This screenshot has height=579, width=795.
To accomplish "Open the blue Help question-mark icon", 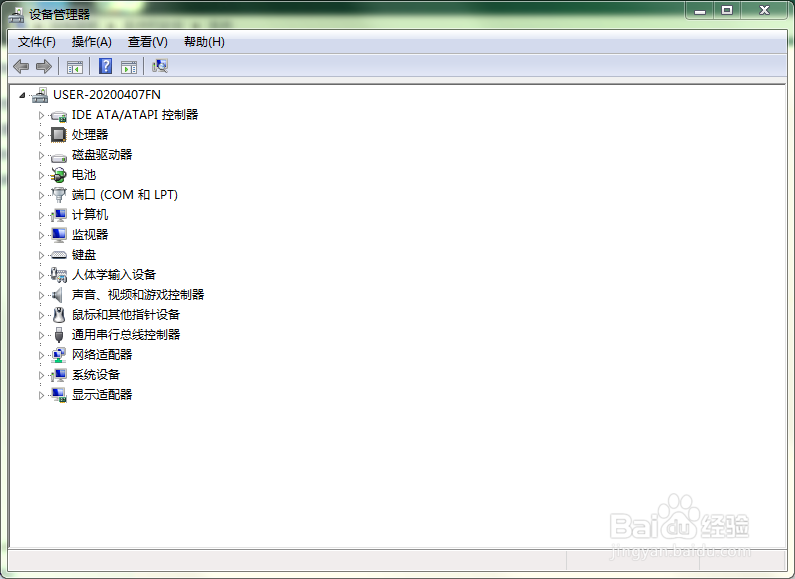I will click(105, 66).
